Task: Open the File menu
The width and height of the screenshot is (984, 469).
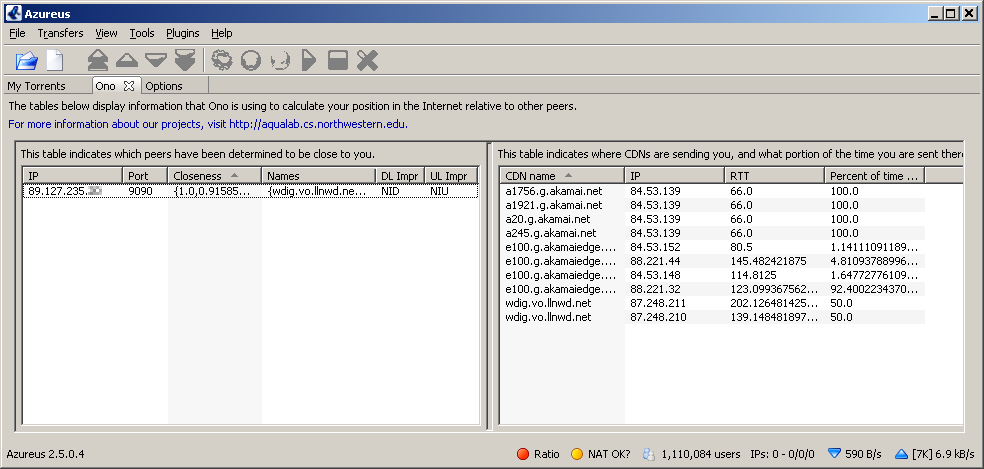Action: pos(18,33)
